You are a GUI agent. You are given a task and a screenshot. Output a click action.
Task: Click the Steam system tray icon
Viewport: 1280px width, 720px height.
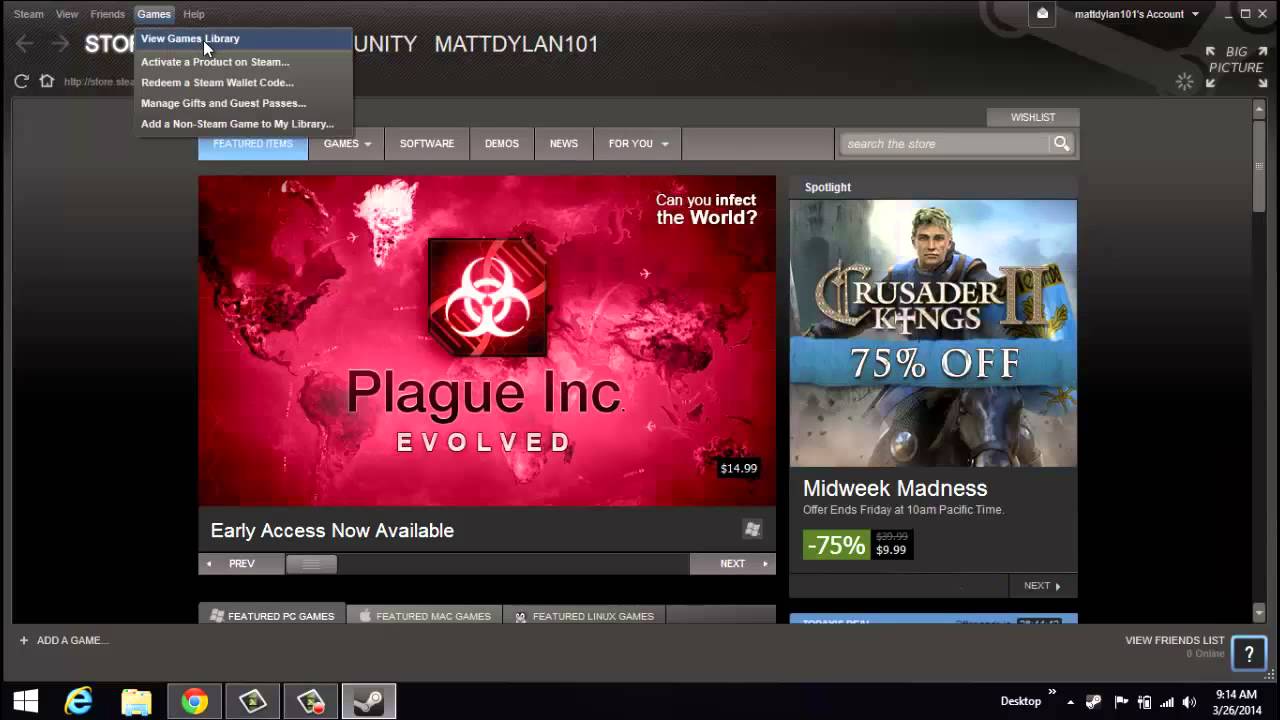1094,702
